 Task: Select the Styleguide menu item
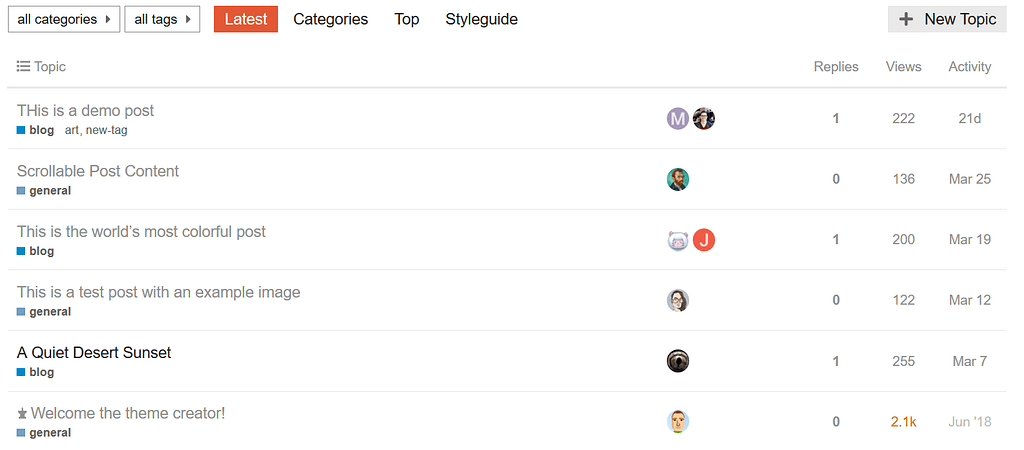point(481,20)
